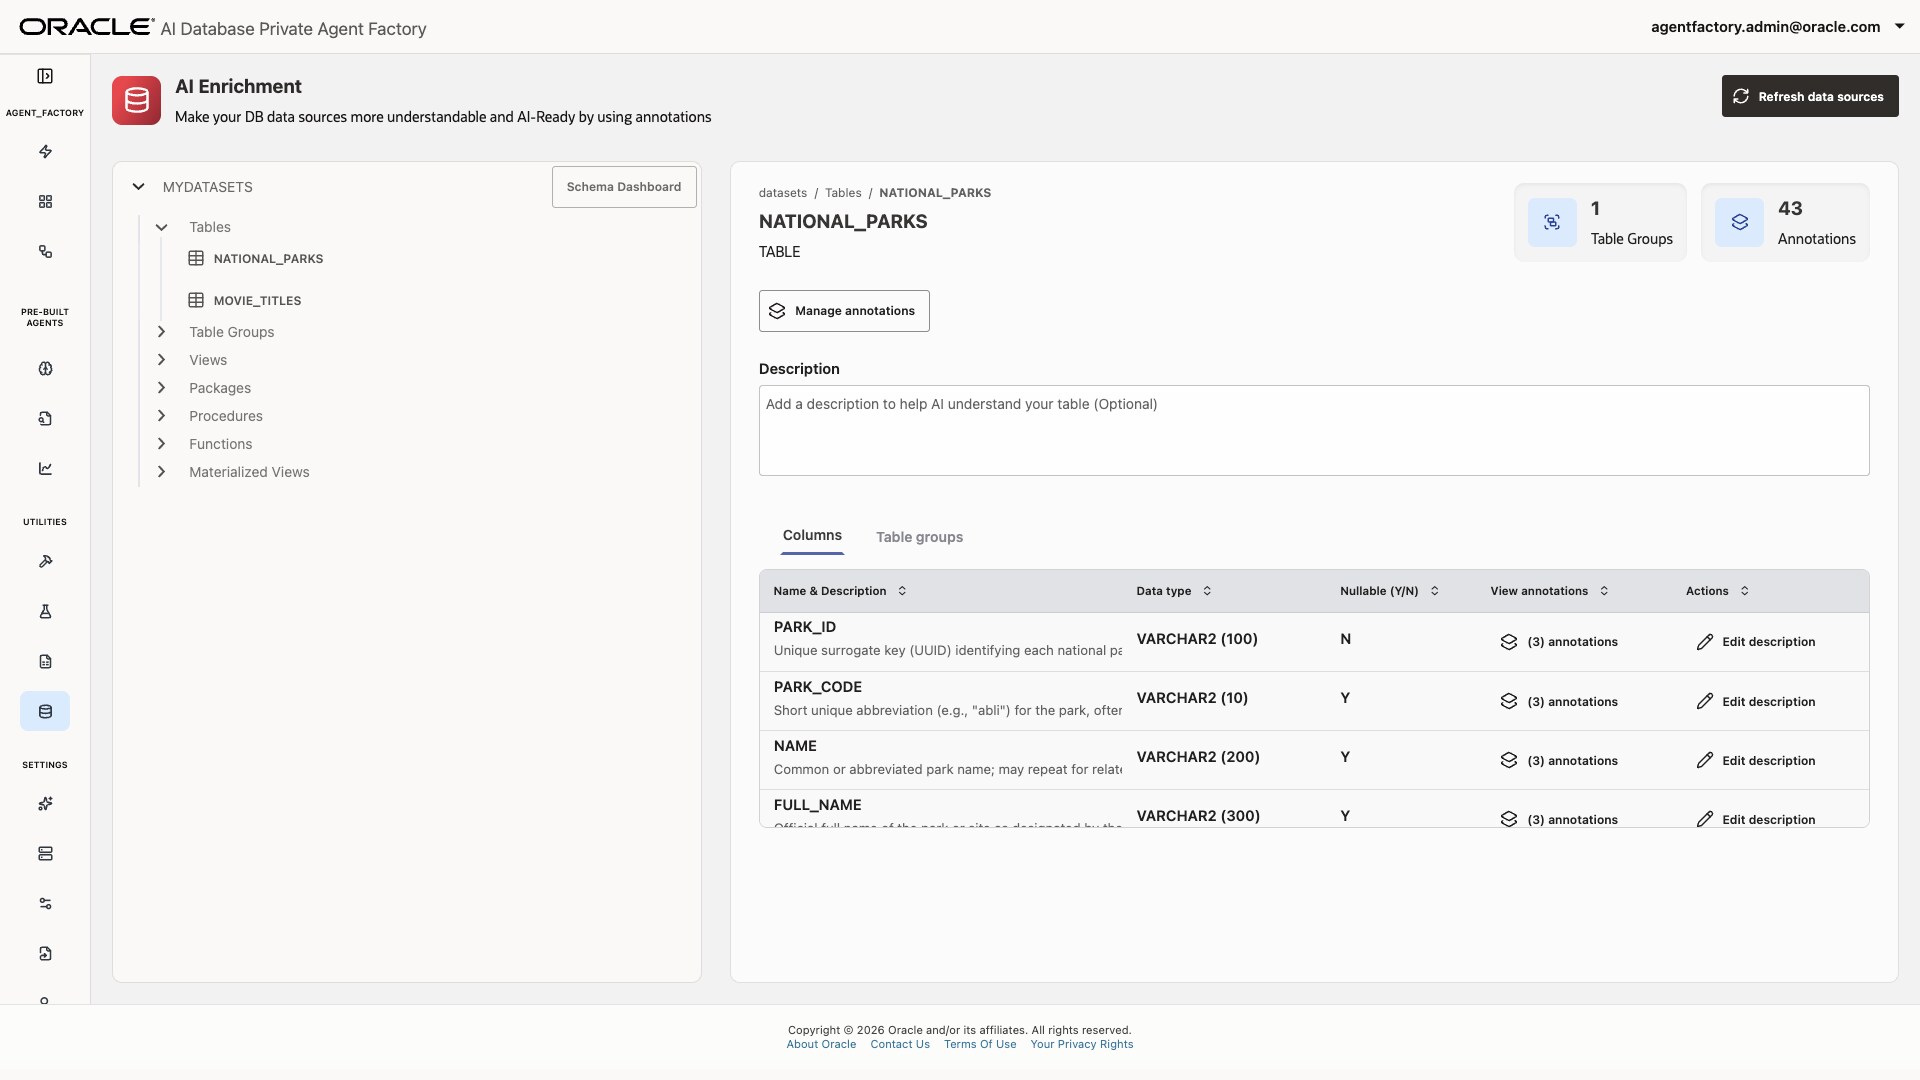This screenshot has width=1920, height=1080.
Task: Select the highlighted database AI Enrichment icon
Action: click(x=45, y=712)
